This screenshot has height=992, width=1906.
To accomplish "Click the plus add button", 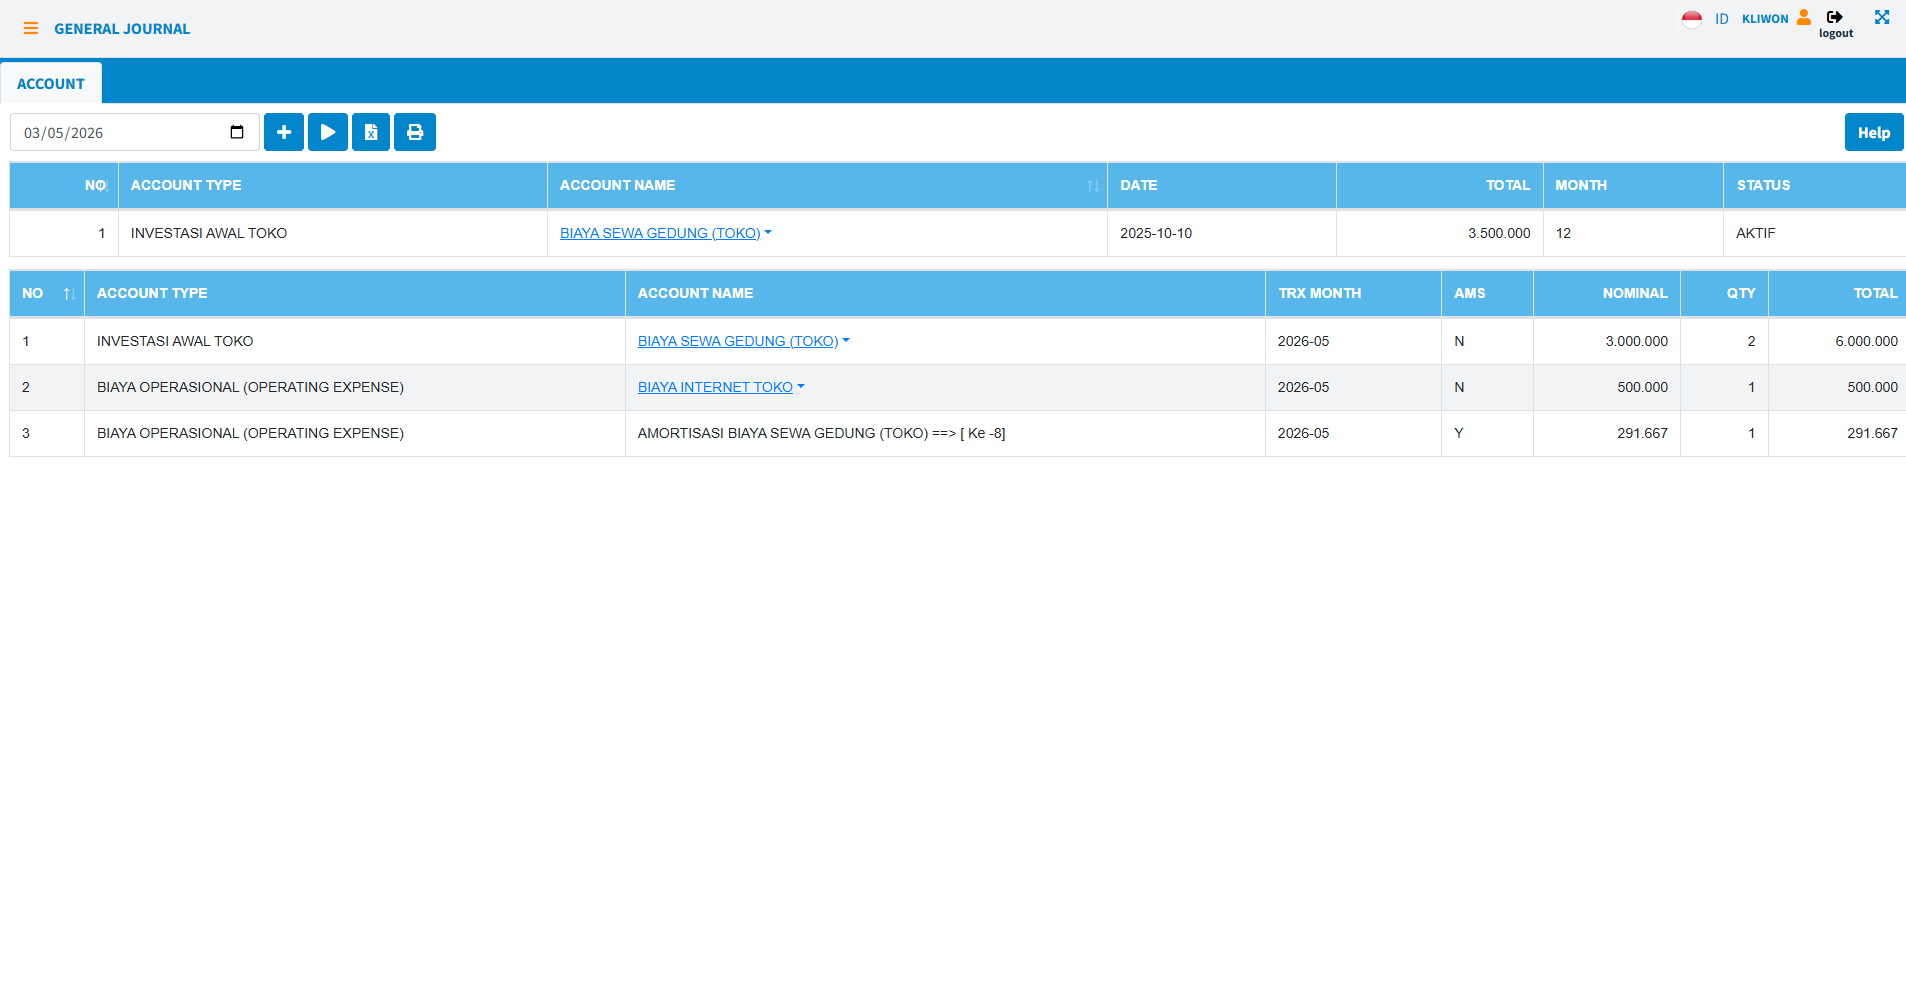I will coord(284,132).
